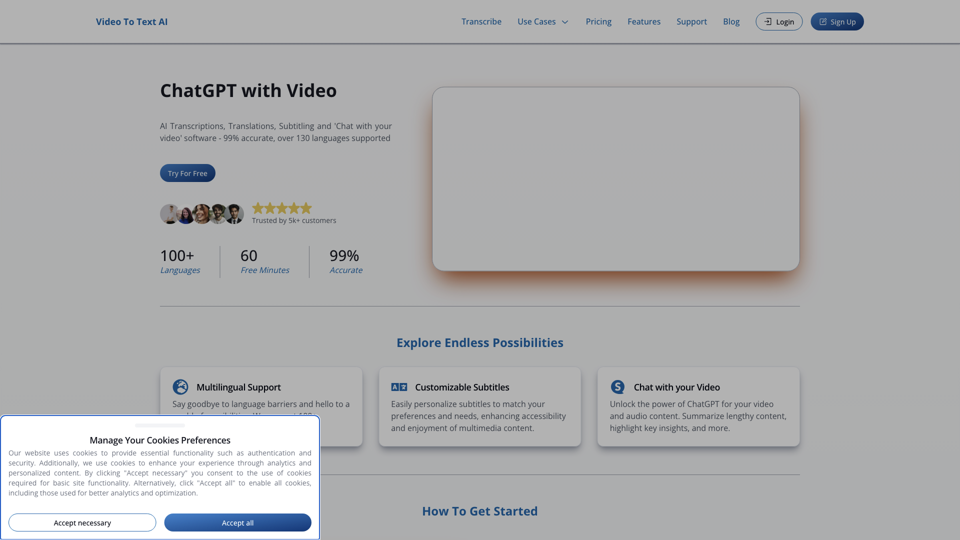Click the Try For Free button

[x=187, y=173]
